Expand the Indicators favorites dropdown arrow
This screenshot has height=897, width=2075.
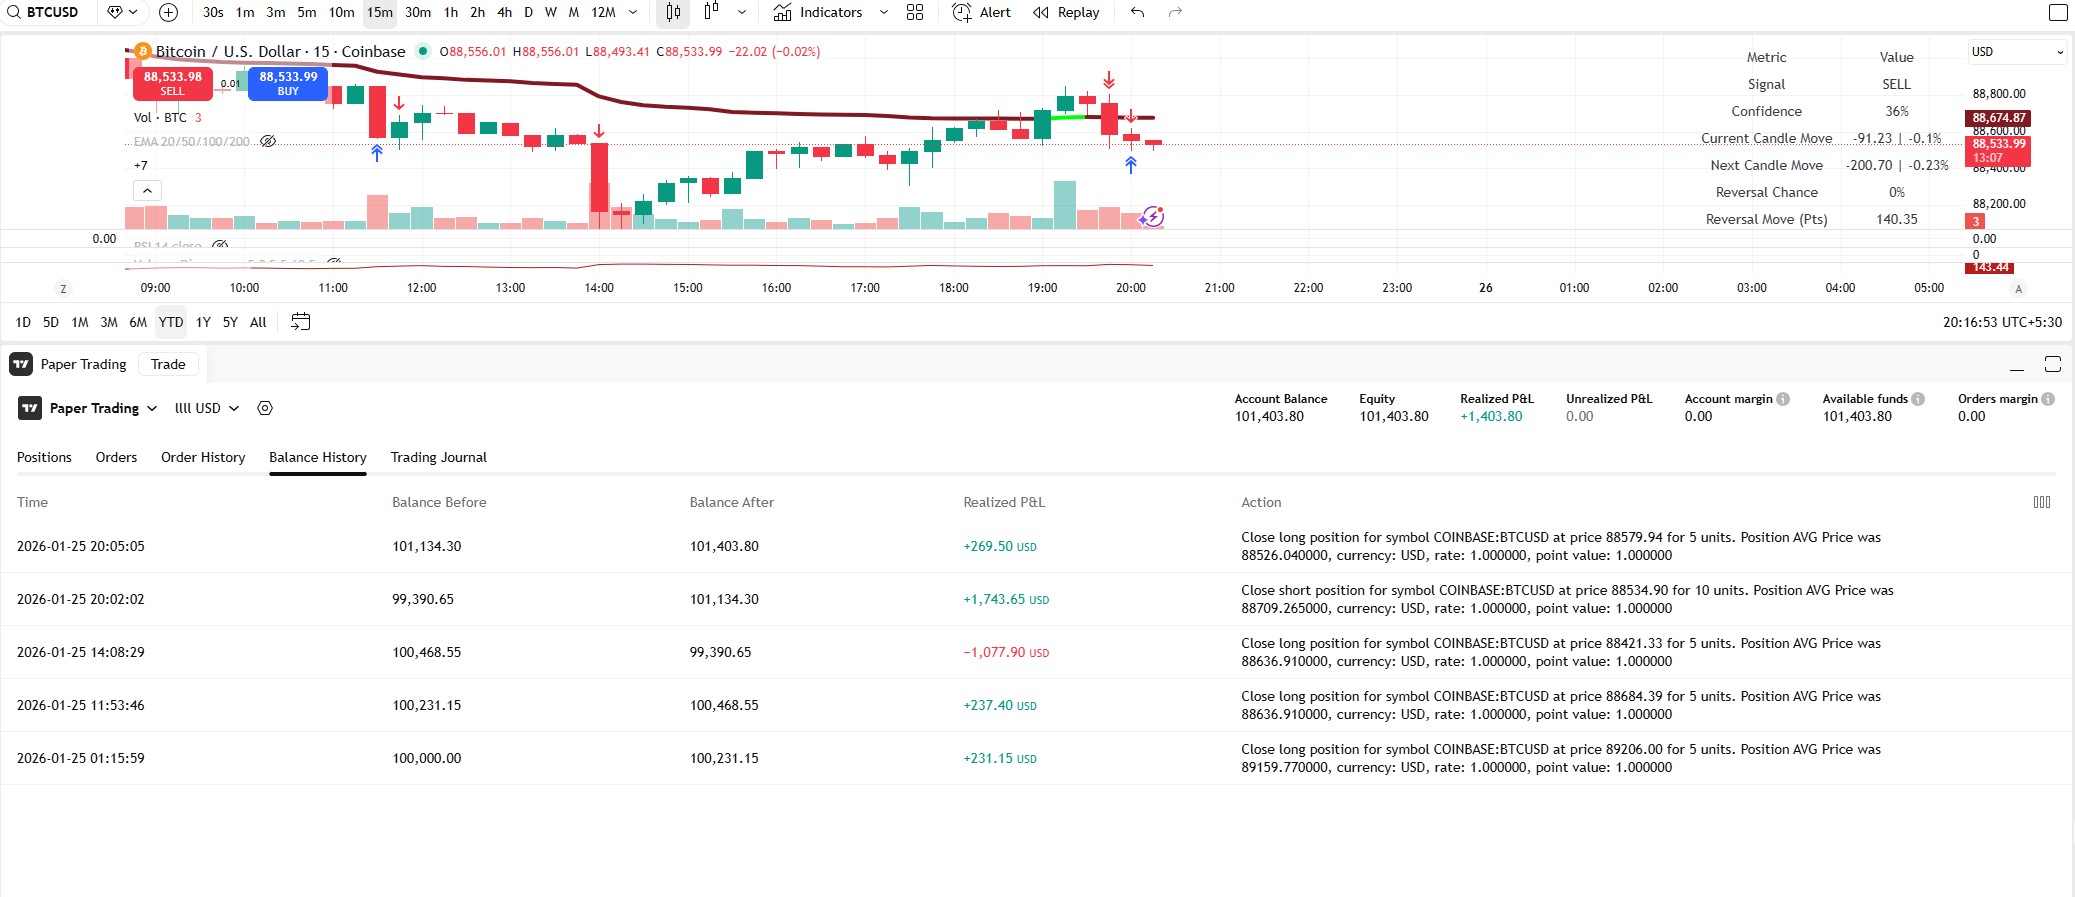(x=883, y=12)
